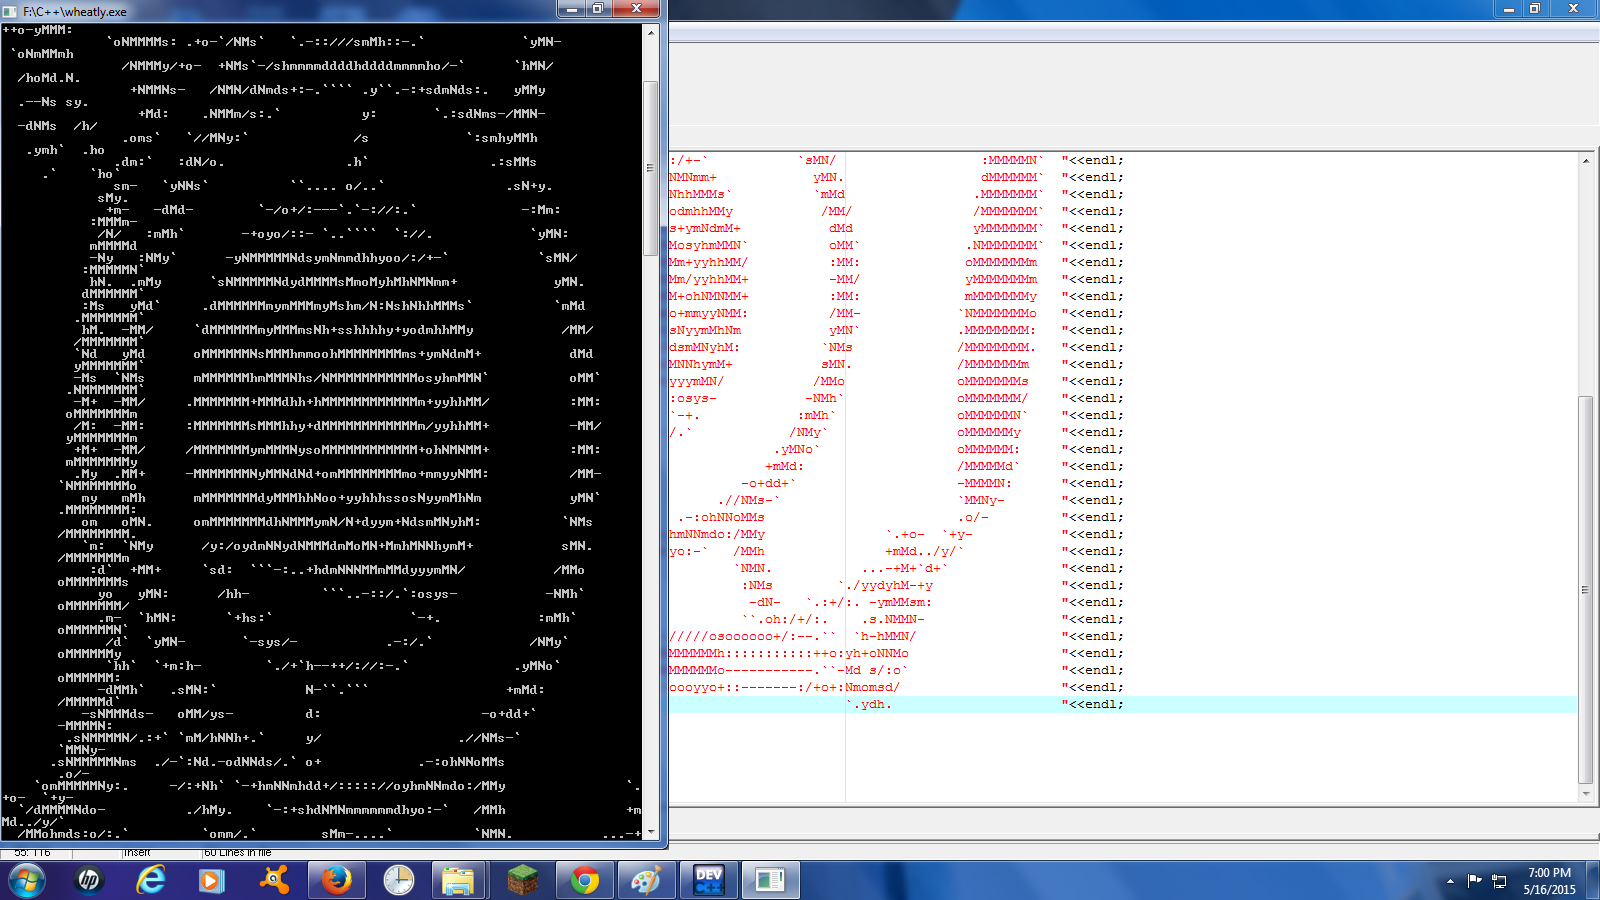
Task: Click the console vertical scrollbar thumb
Action: 651,168
